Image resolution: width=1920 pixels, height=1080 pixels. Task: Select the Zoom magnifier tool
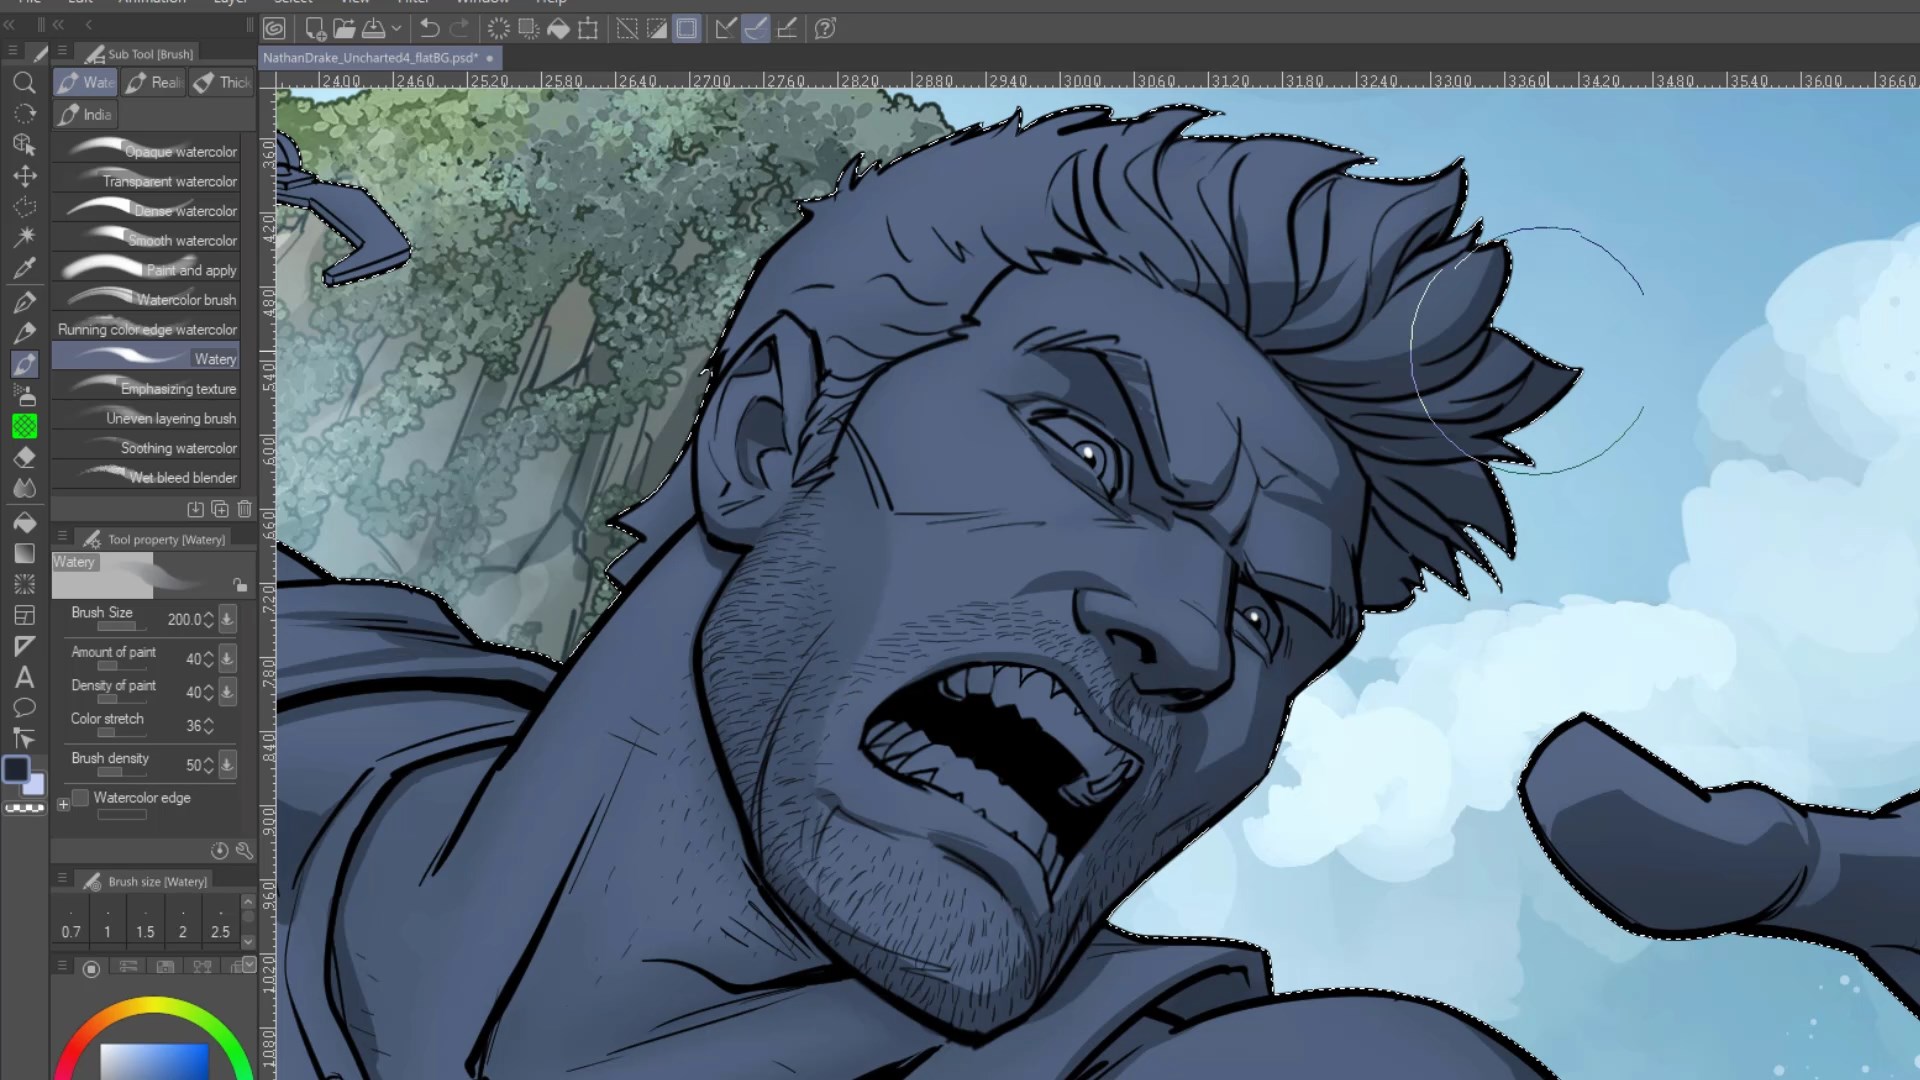(x=24, y=83)
